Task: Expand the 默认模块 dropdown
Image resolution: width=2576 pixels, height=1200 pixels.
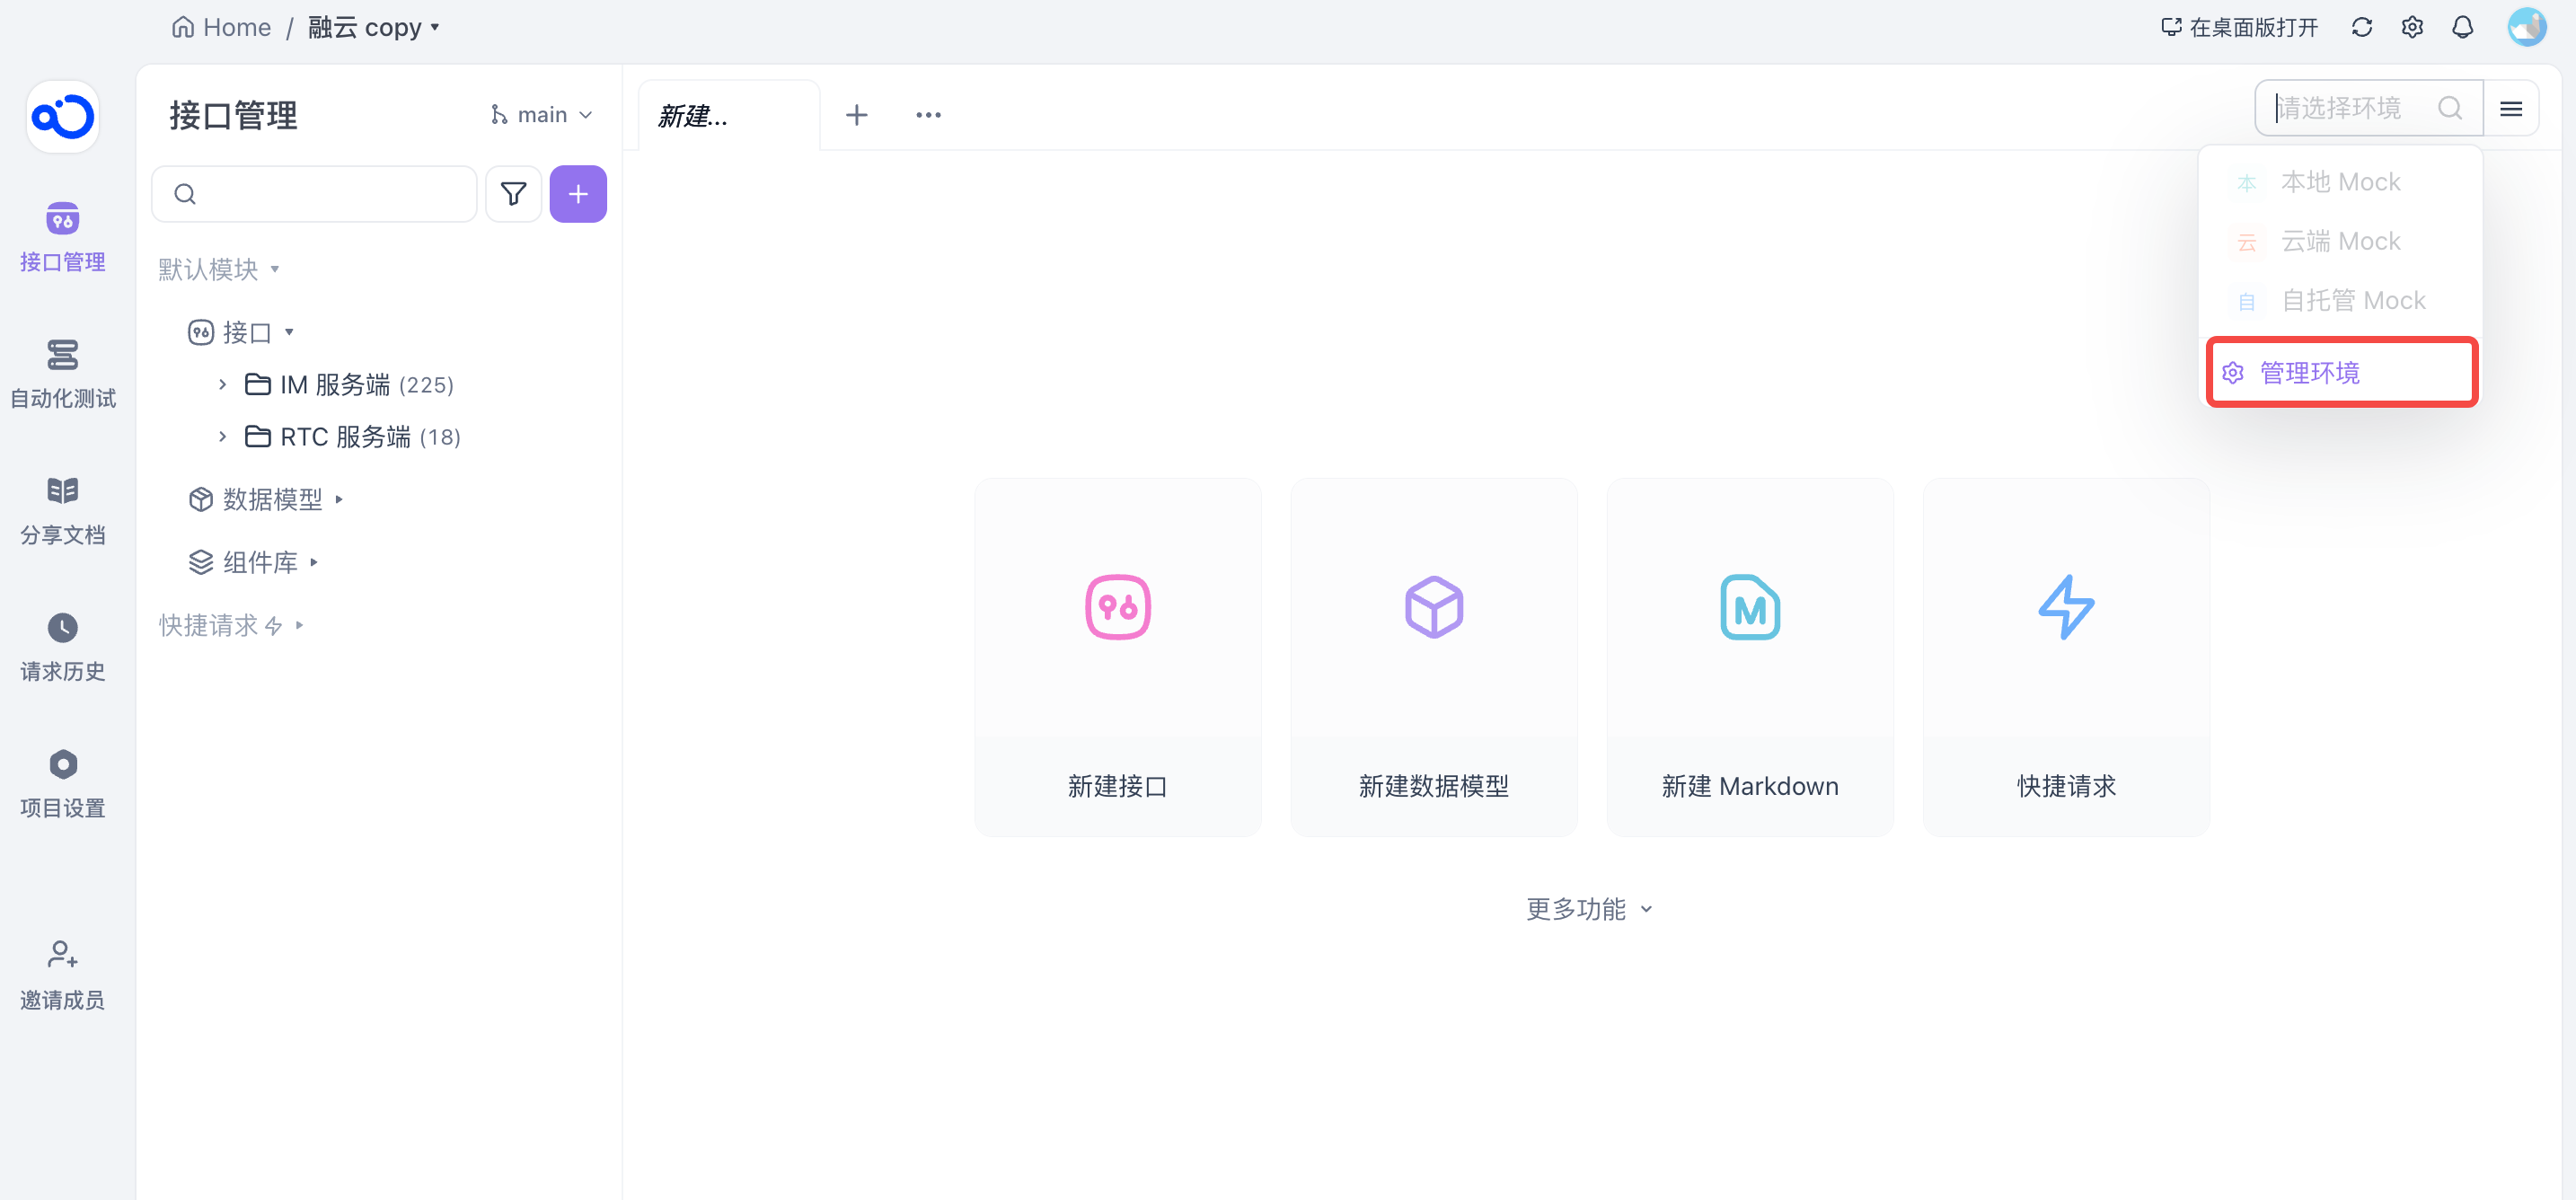Action: (218, 269)
